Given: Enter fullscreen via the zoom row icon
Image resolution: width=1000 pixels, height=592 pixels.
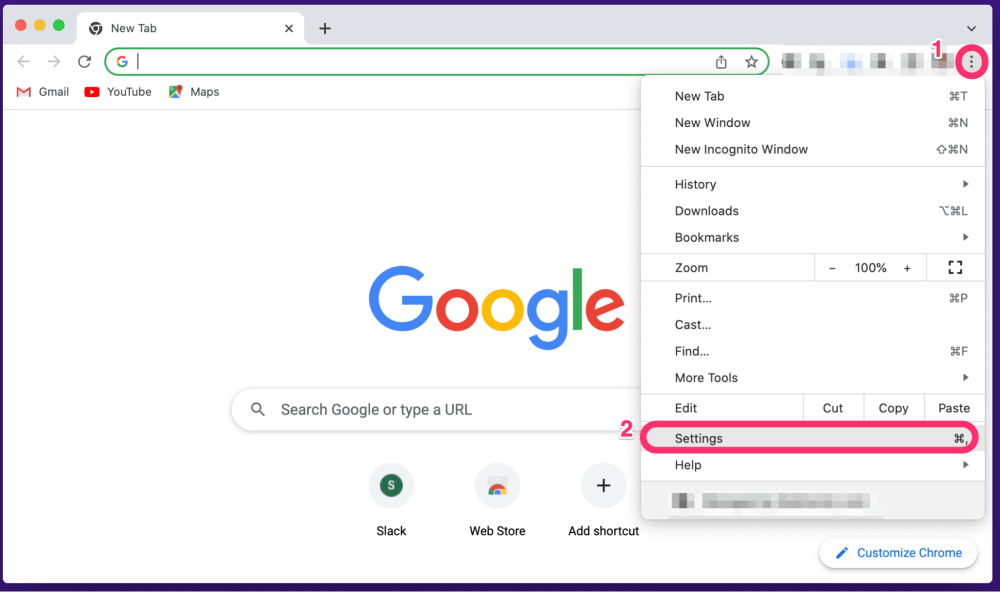Looking at the screenshot, I should pos(955,267).
